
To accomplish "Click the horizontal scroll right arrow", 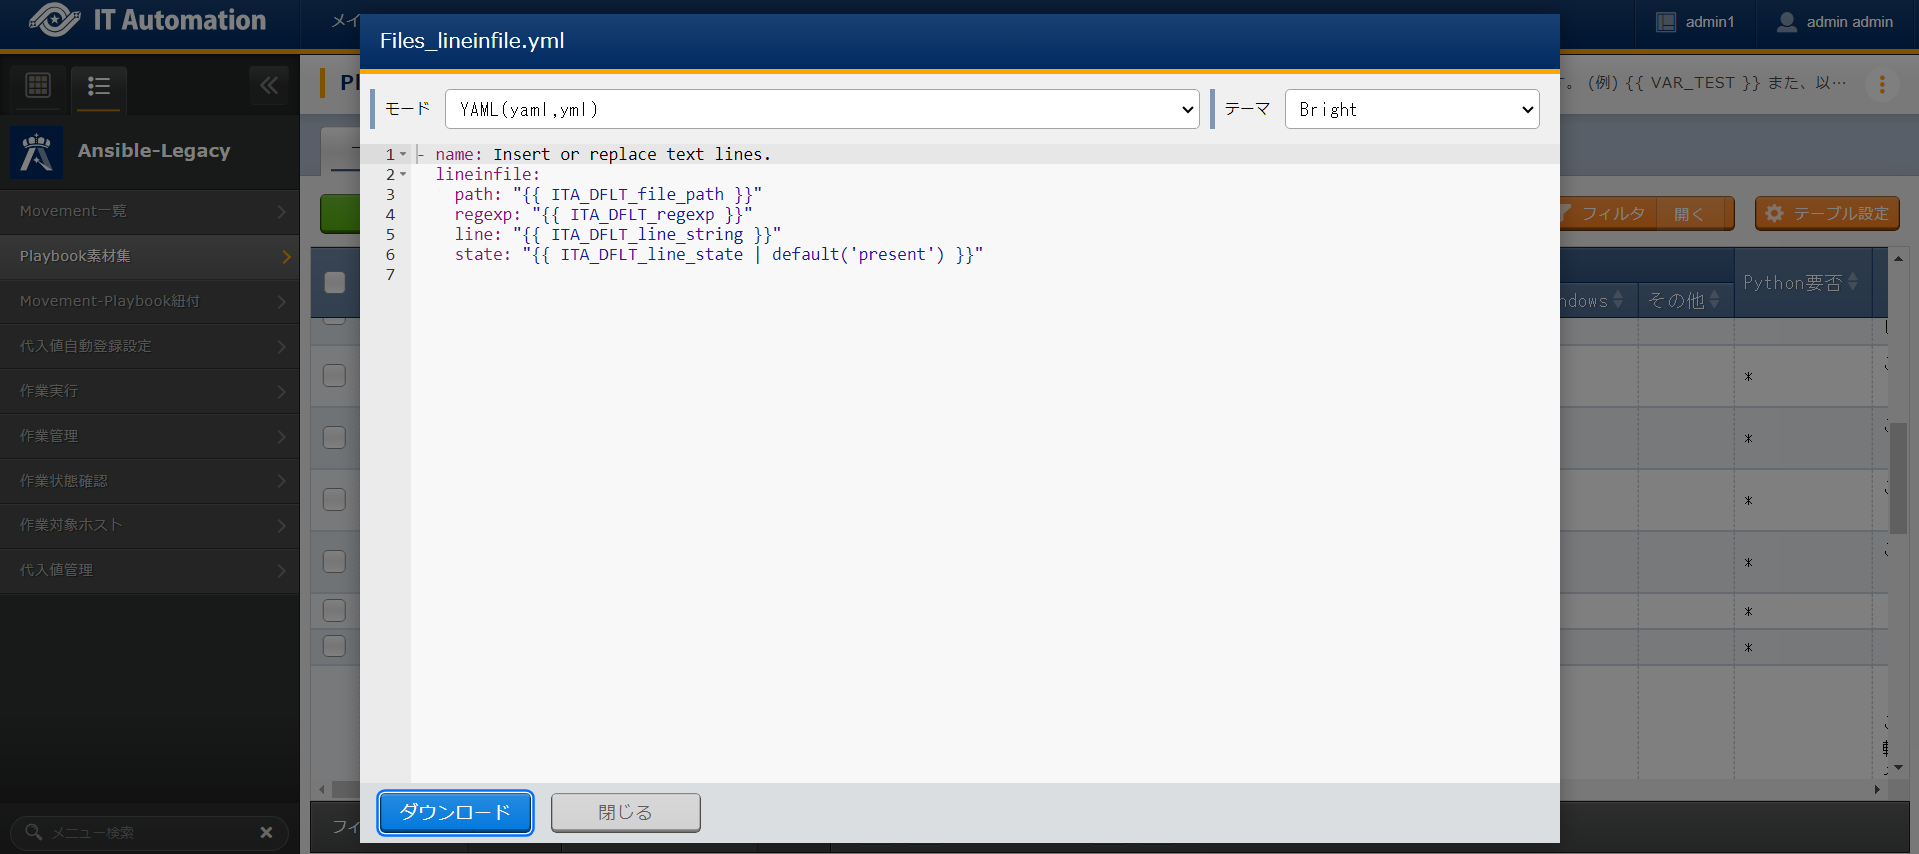I will coord(1877,789).
